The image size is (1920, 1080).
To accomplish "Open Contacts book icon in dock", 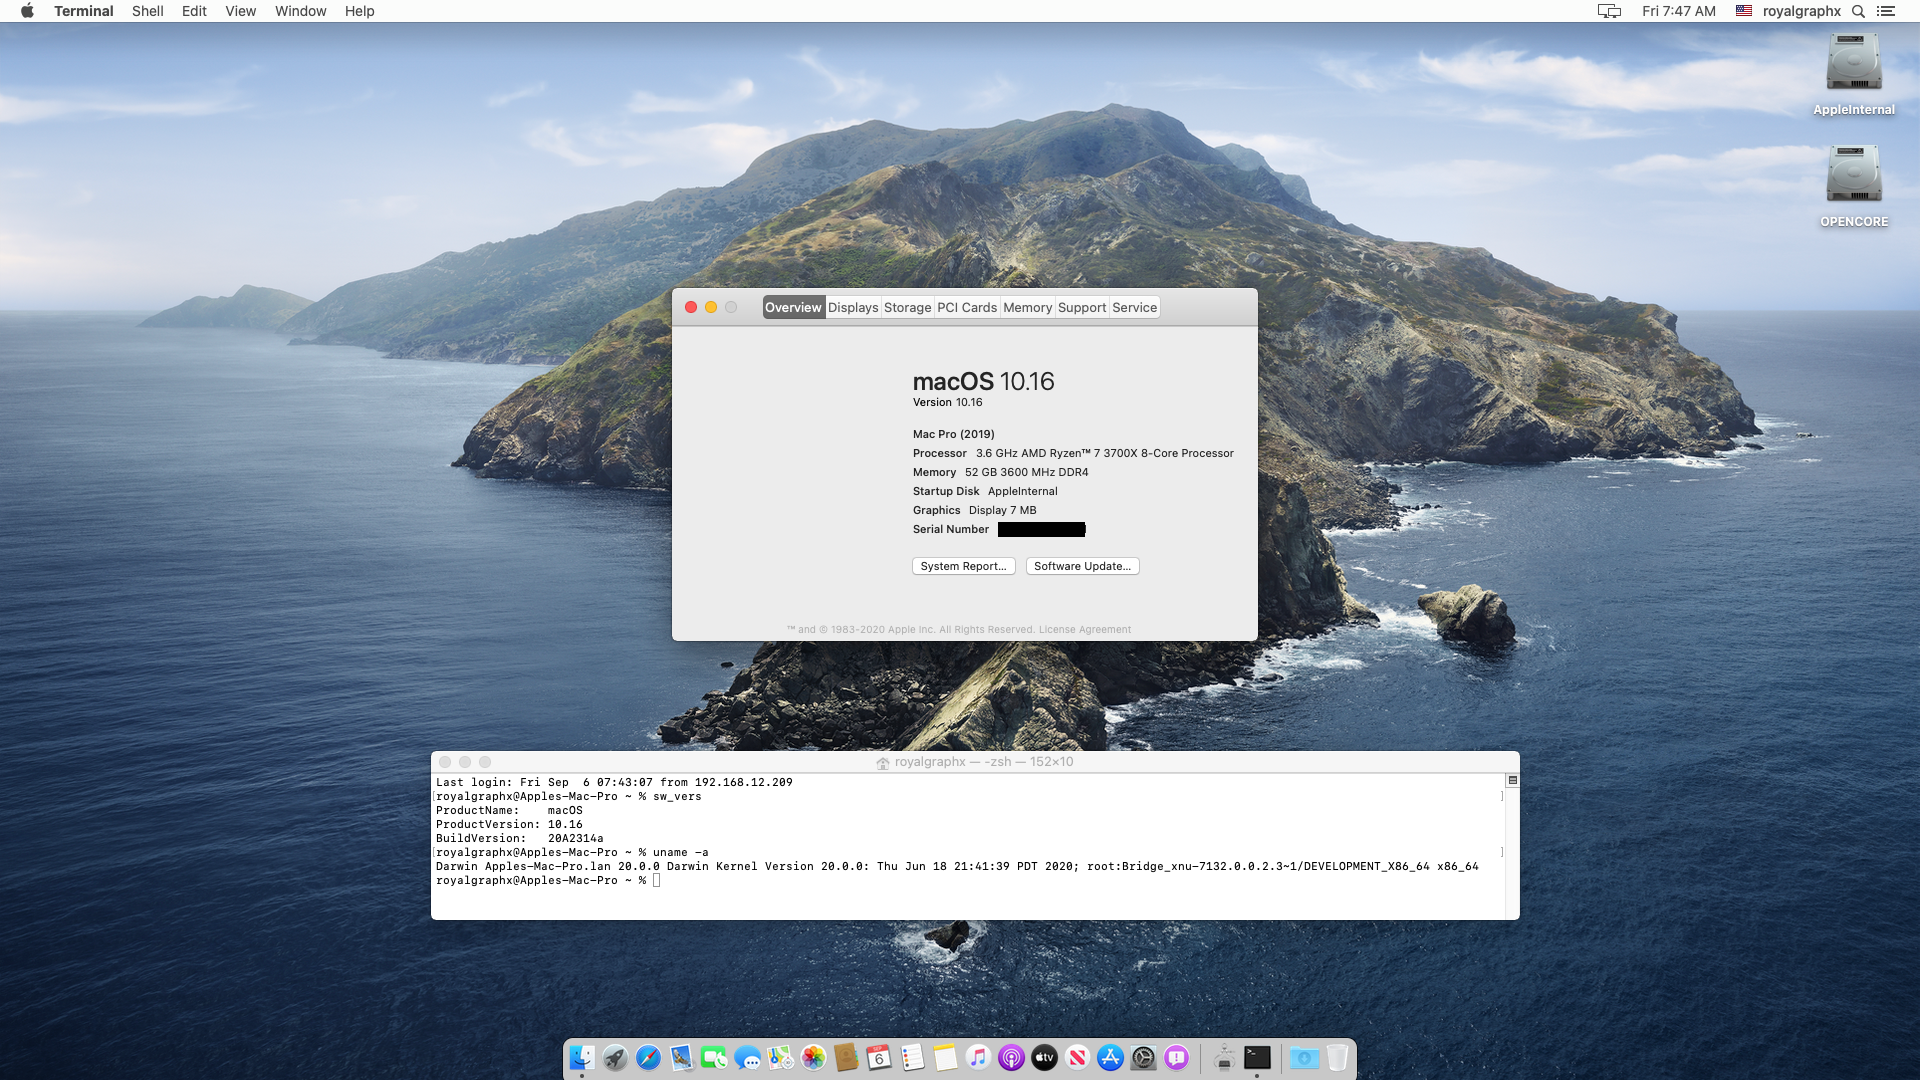I will pos(846,1057).
